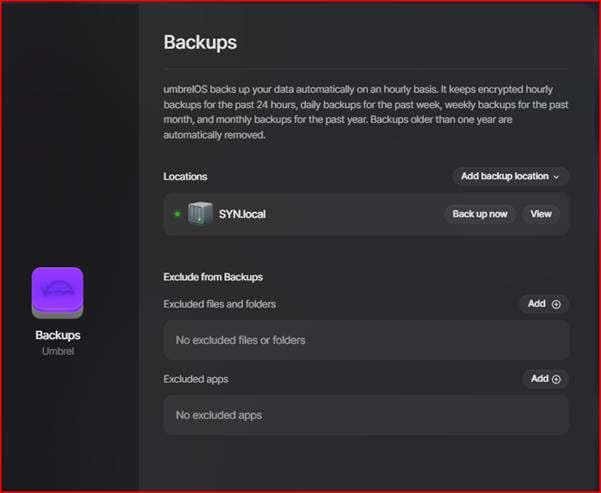
Task: Click the plus icon for excluded files
Action: click(557, 304)
